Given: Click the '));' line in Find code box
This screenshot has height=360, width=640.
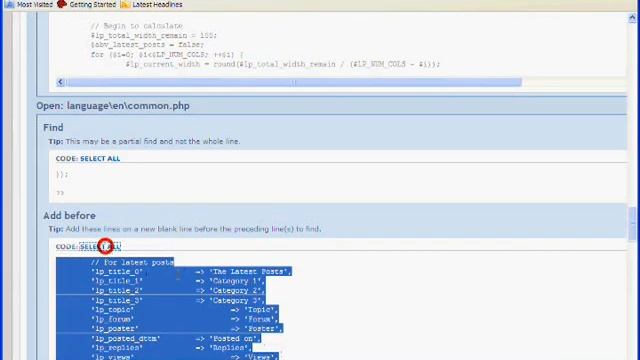Looking at the screenshot, I should (62, 174).
